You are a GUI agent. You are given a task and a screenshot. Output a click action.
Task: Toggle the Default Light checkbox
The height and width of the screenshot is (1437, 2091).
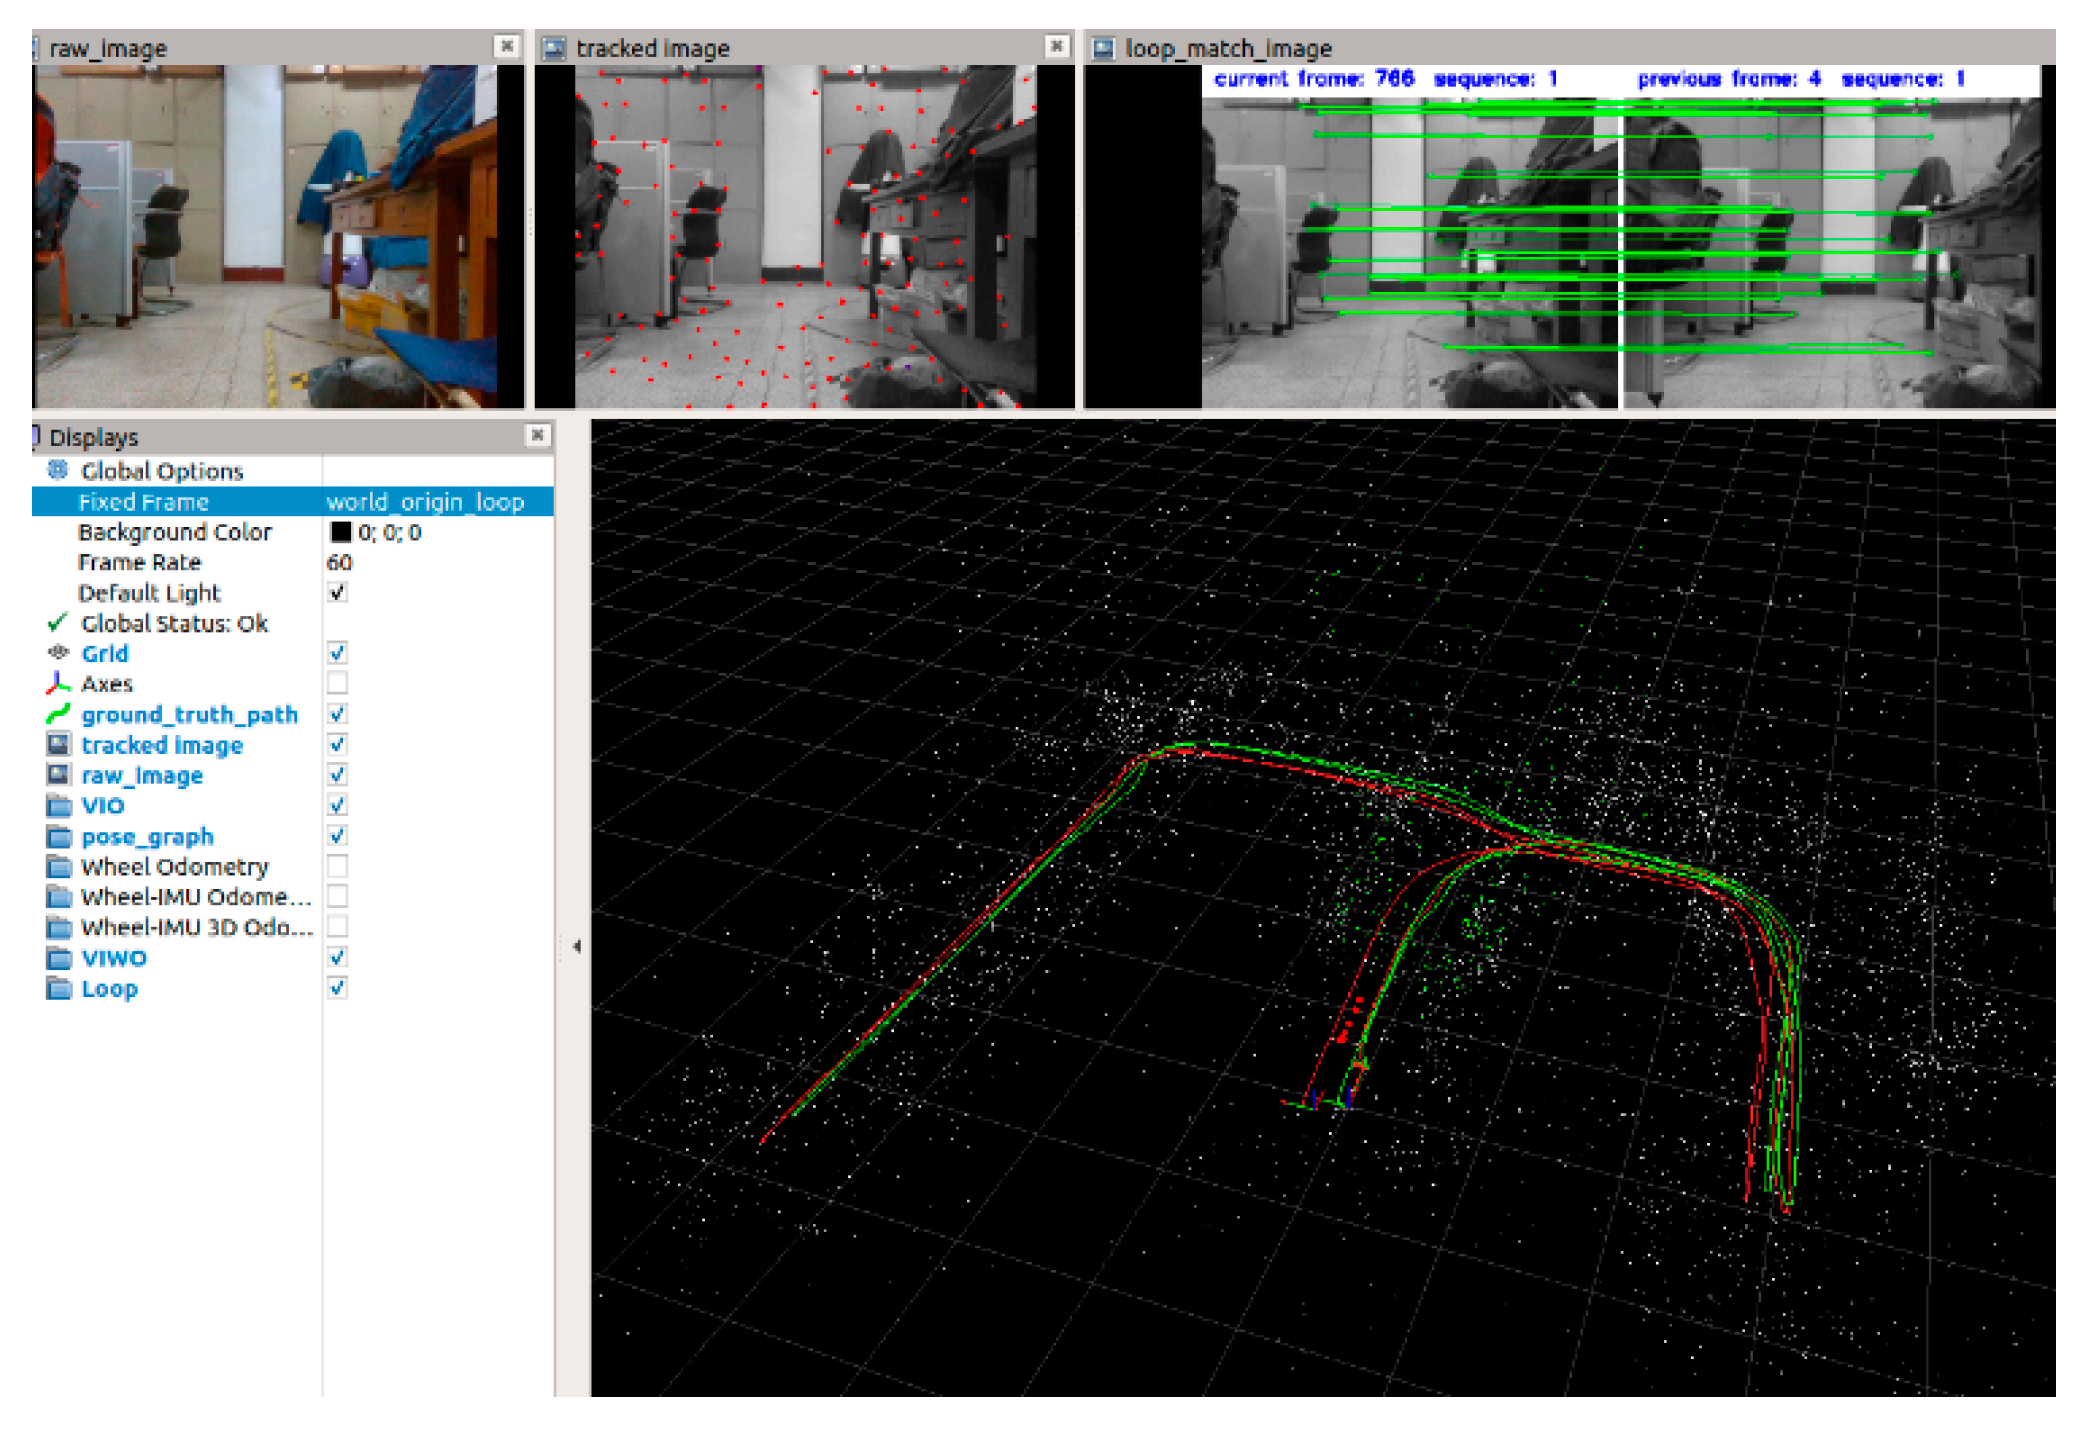click(x=338, y=593)
